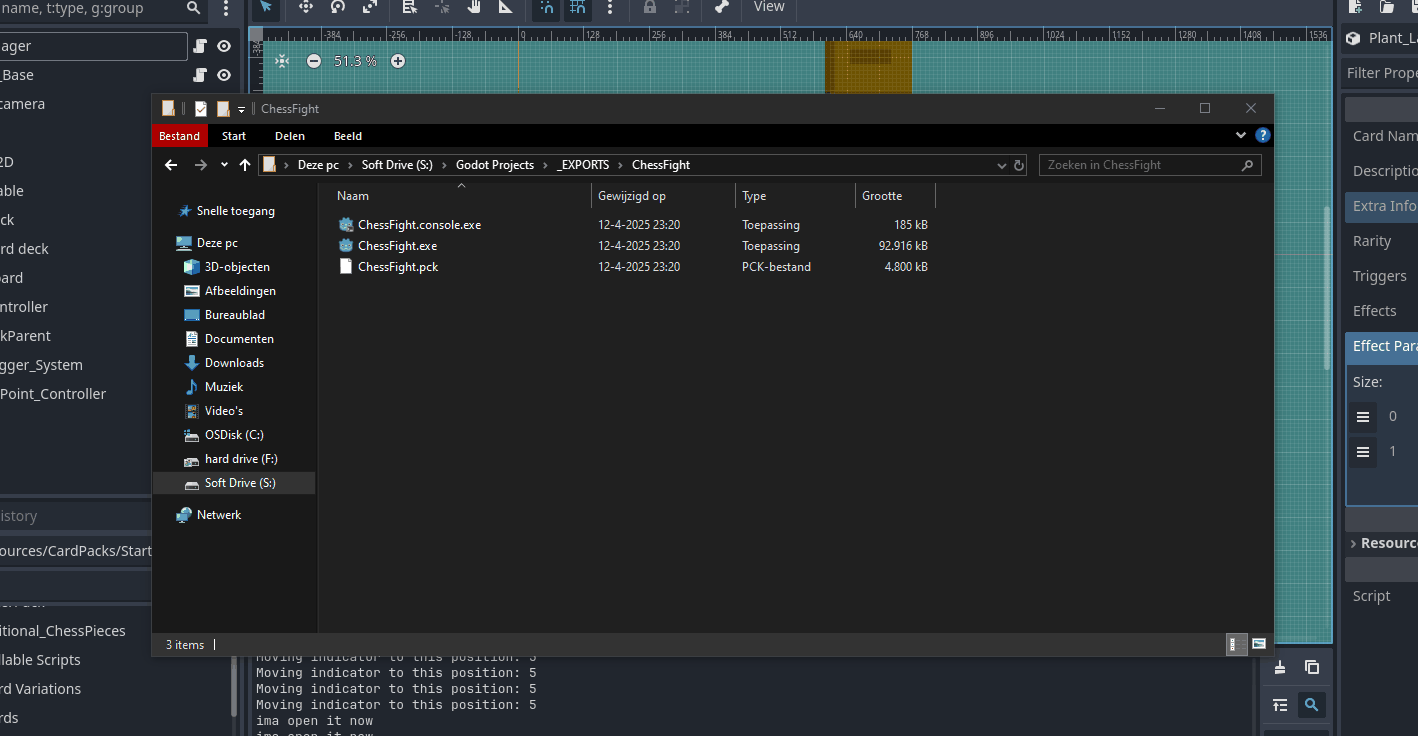Open the Bestand tab in Explorer
The width and height of the screenshot is (1418, 736).
click(x=180, y=136)
